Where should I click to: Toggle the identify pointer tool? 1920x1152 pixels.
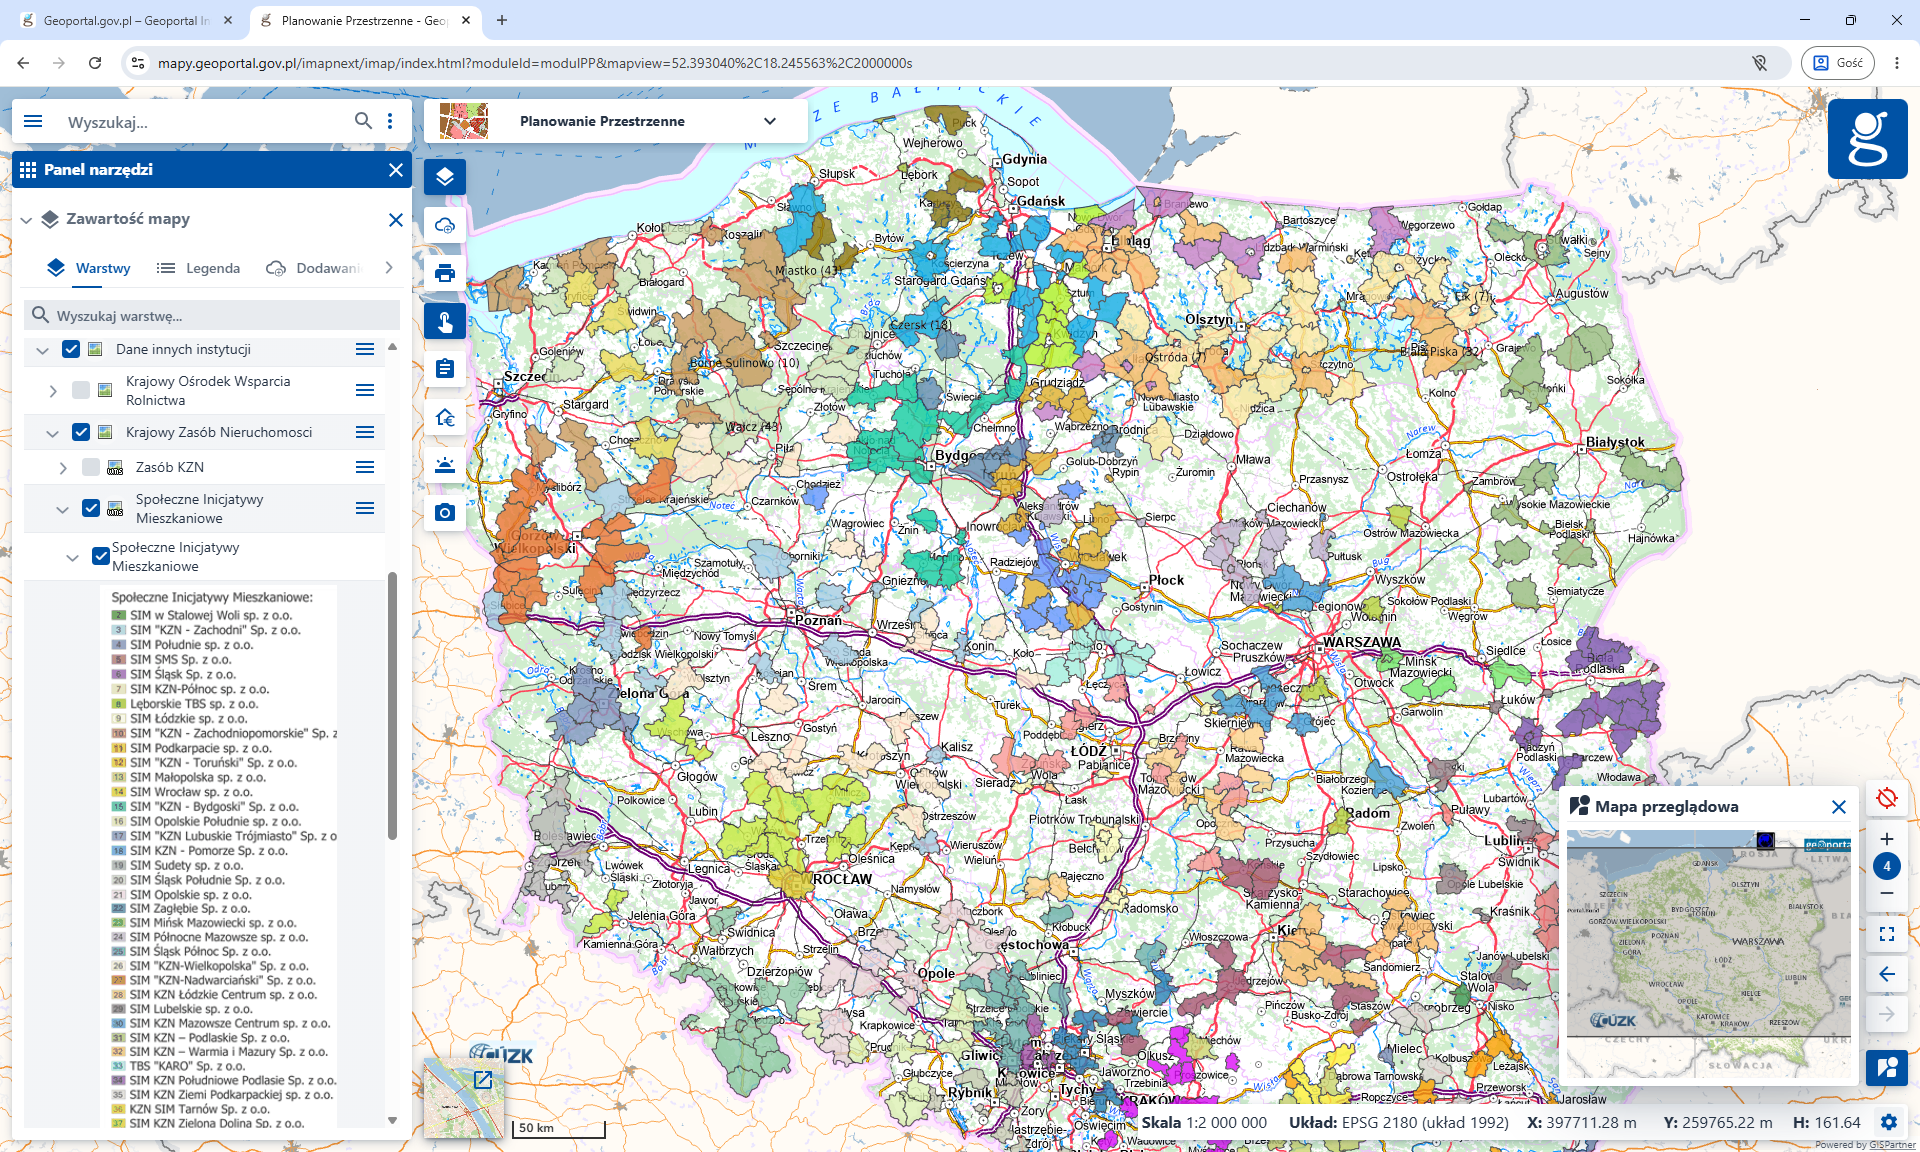pos(445,321)
